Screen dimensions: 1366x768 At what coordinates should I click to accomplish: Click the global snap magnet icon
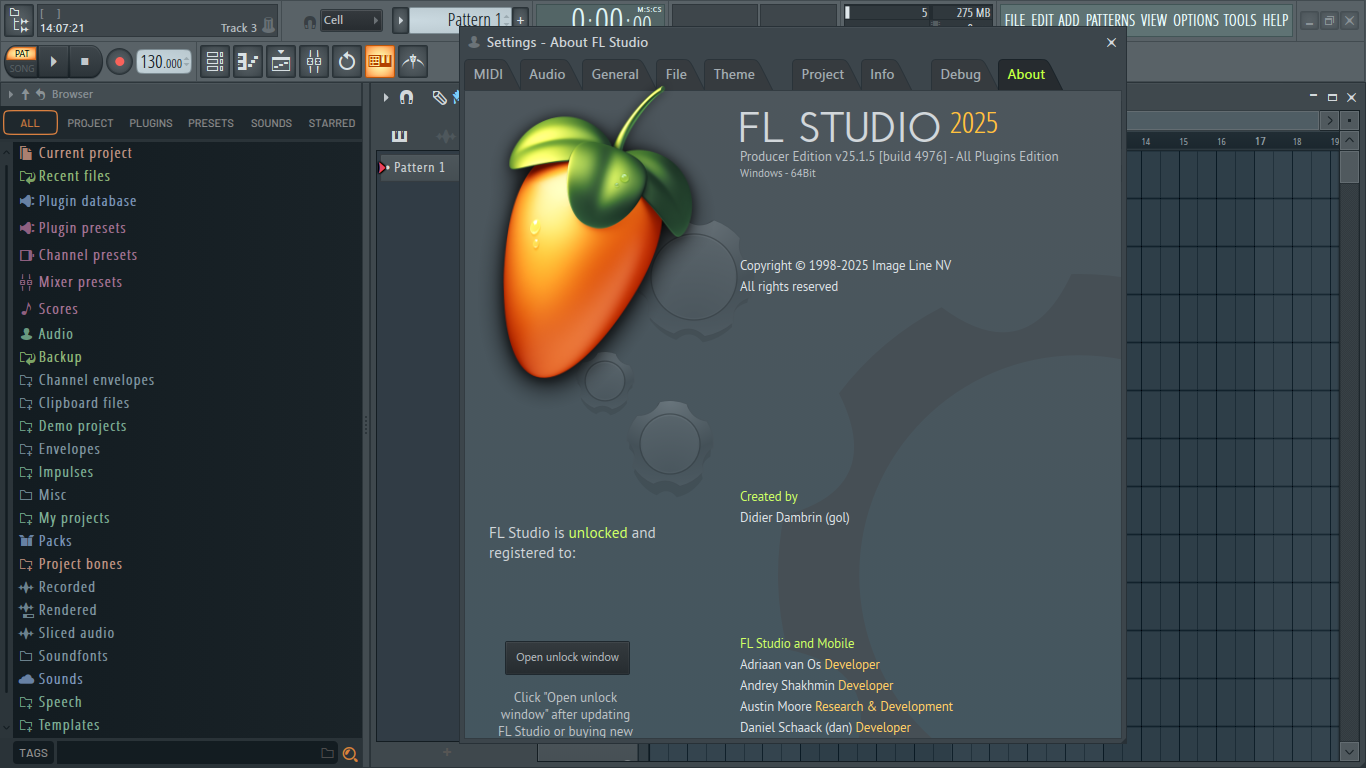310,21
